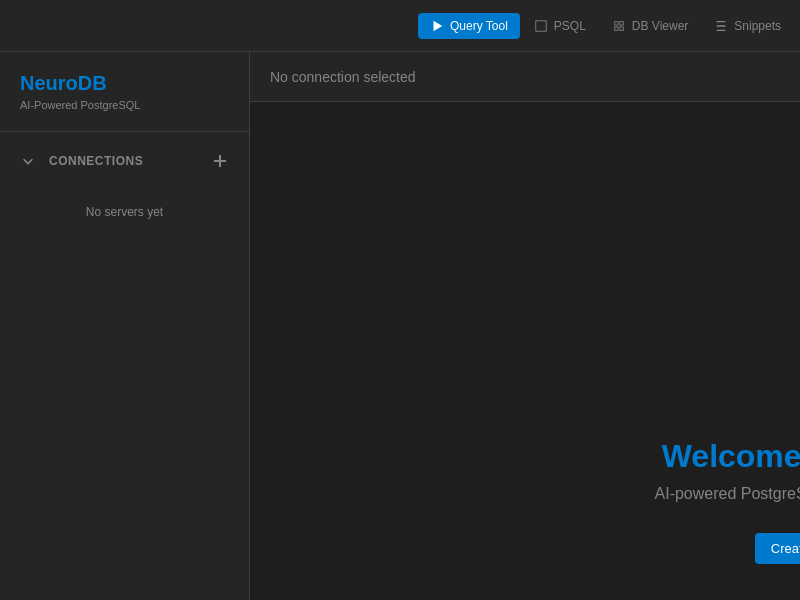Image resolution: width=800 pixels, height=600 pixels.
Task: Click the 'No connection selected' label
Action: point(342,77)
